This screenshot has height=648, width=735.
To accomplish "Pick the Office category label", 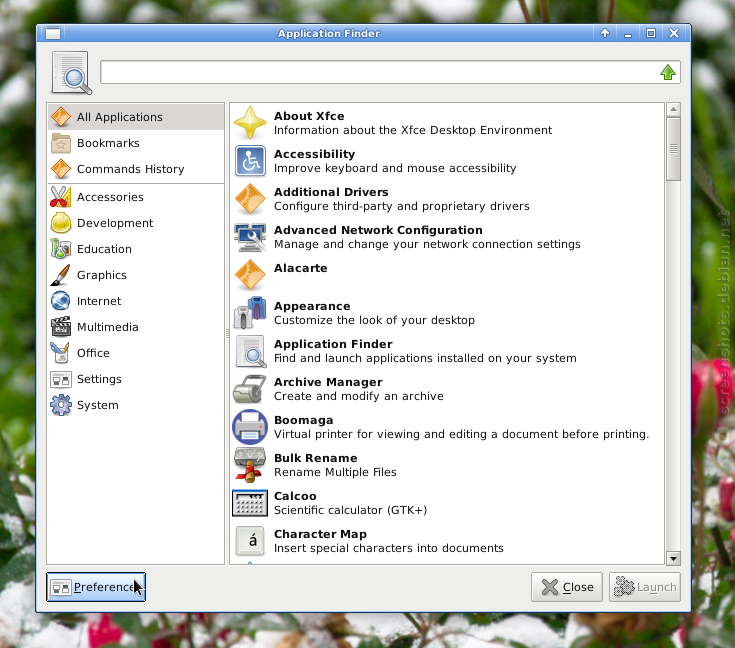I will pos(93,353).
